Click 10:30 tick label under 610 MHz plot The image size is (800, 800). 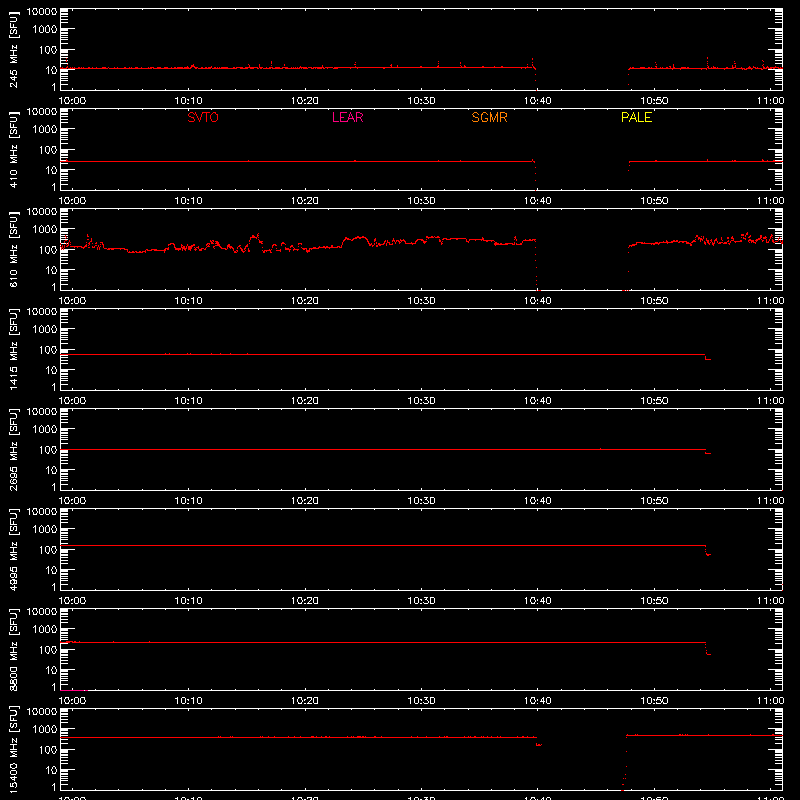421,301
